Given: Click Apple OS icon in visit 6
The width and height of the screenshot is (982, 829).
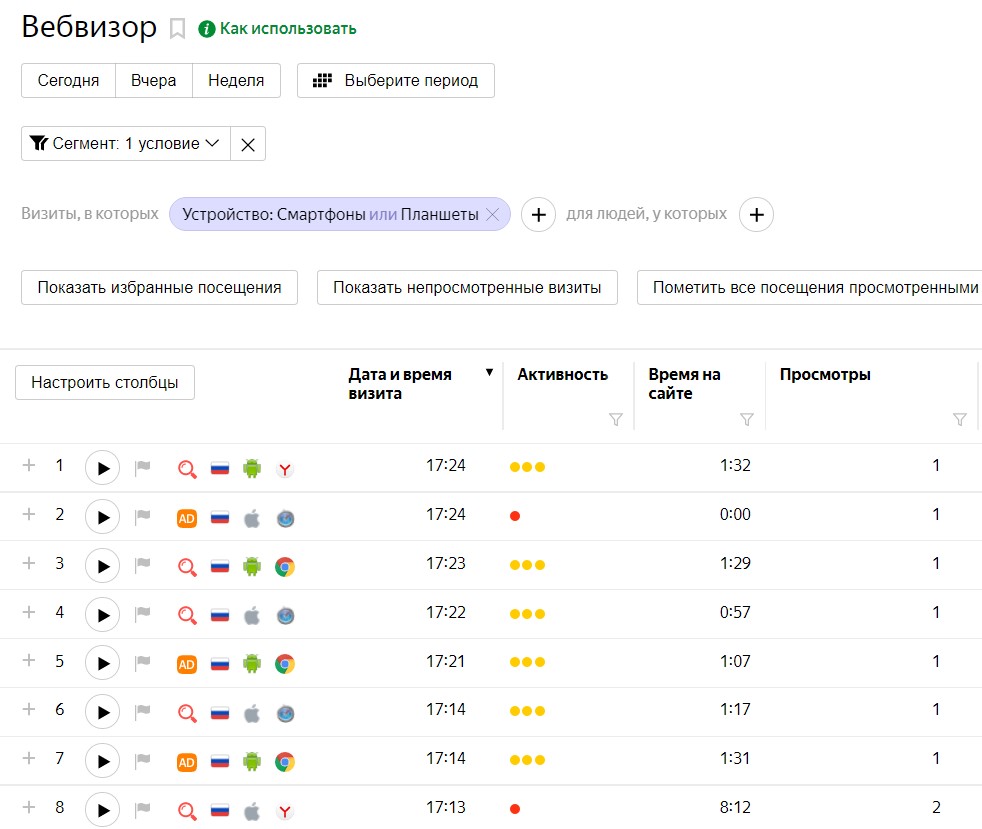Looking at the screenshot, I should click(x=252, y=713).
